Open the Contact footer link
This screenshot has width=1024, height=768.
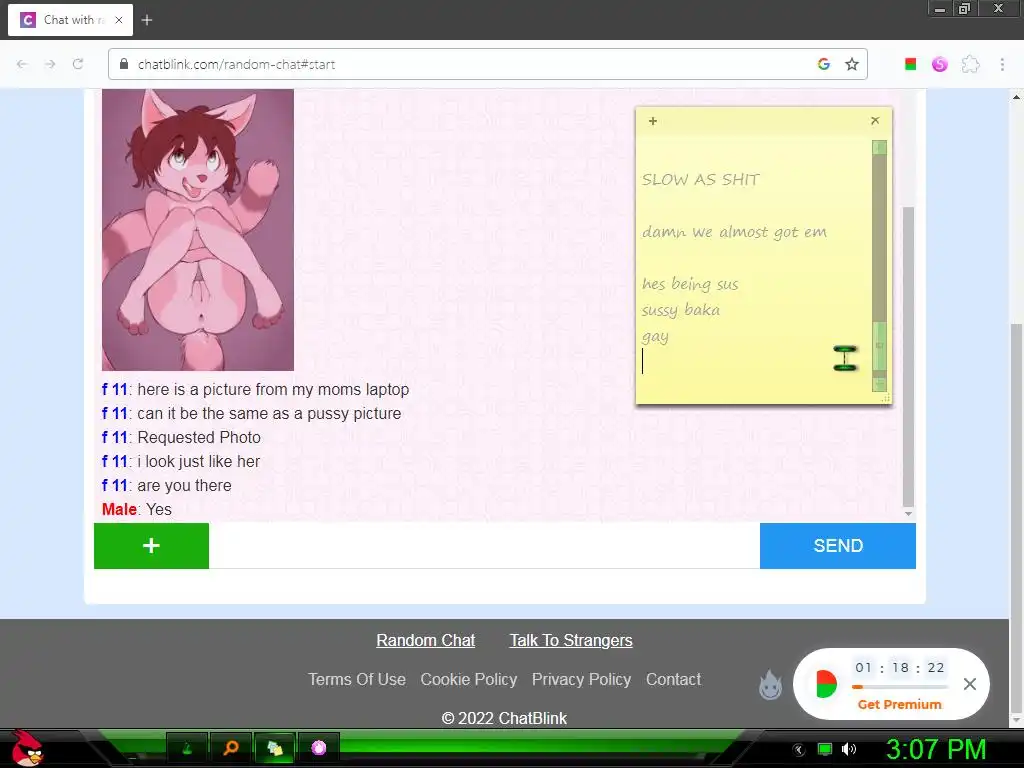pos(673,679)
